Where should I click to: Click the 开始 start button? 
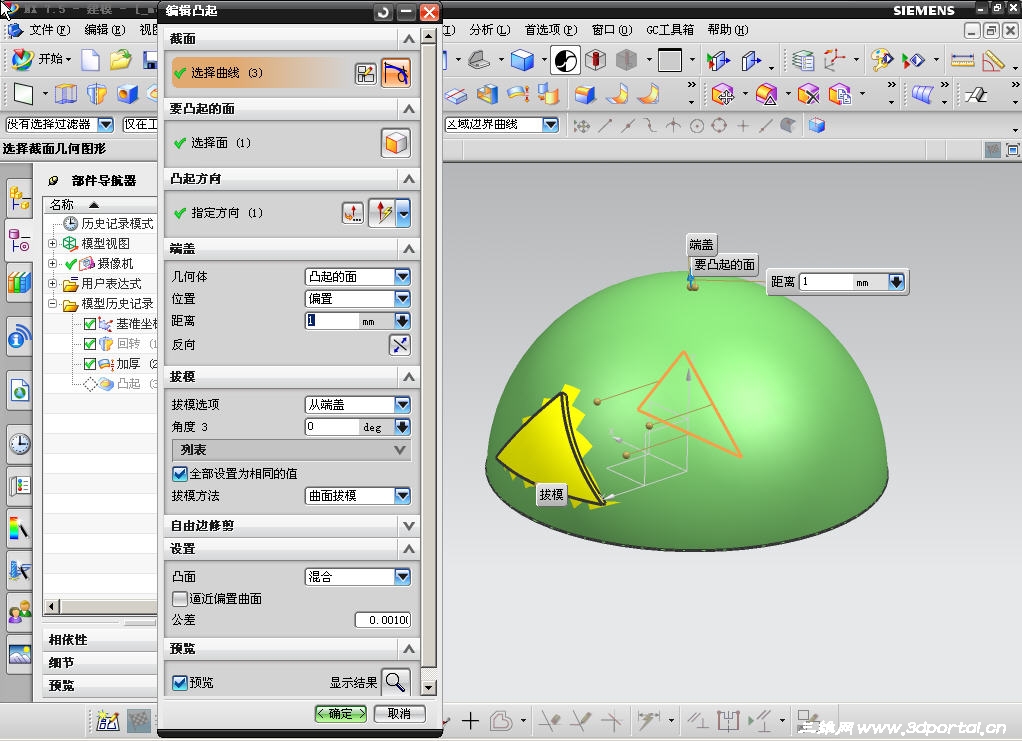40,59
